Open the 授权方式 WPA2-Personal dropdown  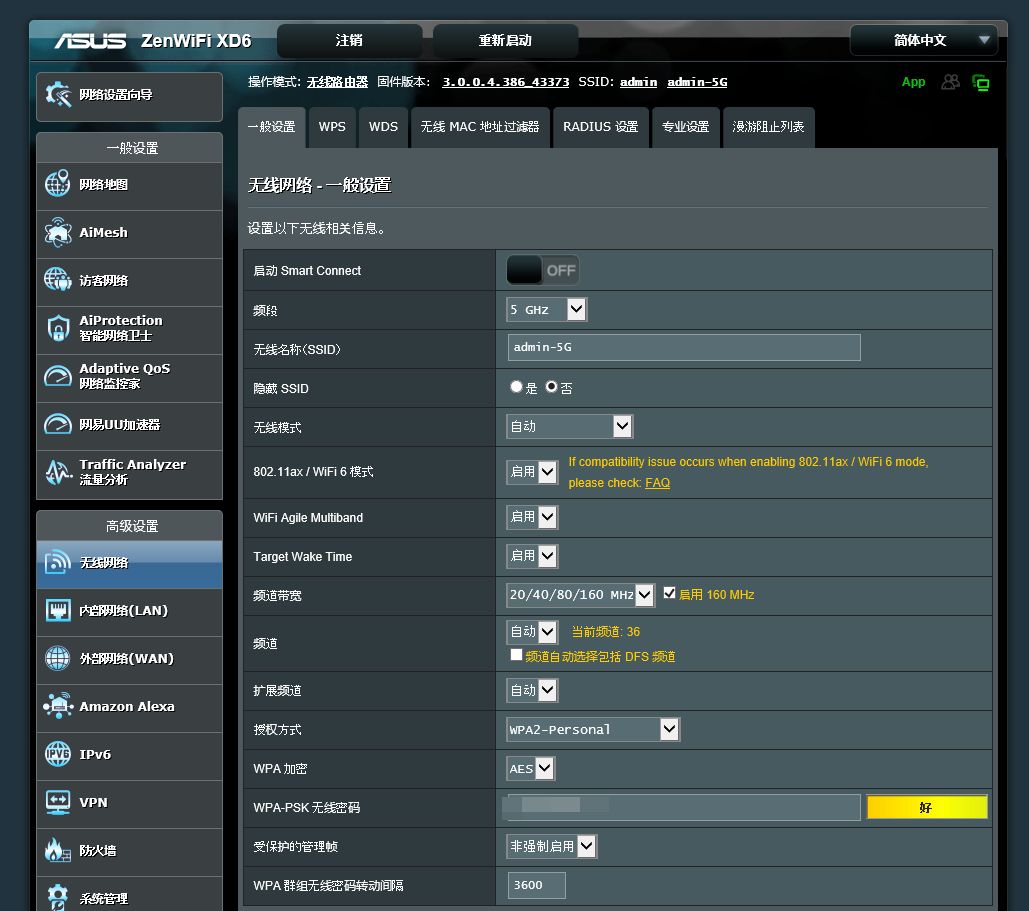[593, 729]
